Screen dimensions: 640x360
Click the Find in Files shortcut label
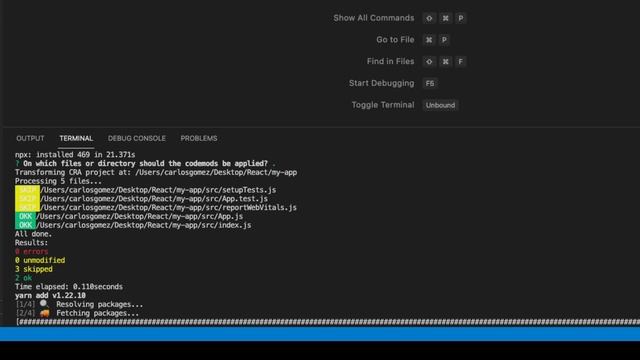click(x=390, y=61)
